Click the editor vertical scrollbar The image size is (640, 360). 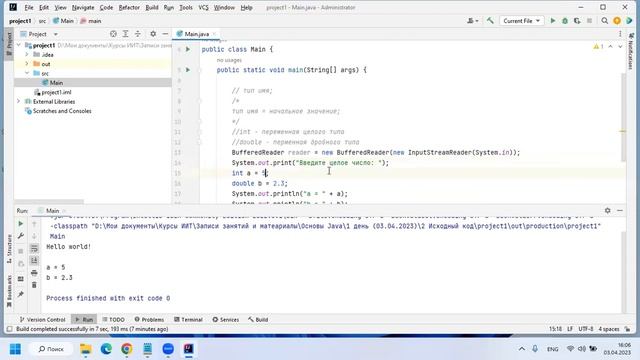tap(623, 118)
